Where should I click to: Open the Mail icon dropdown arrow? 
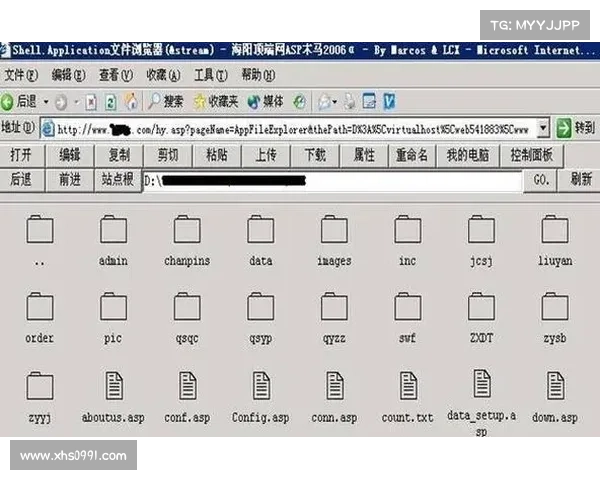point(335,102)
